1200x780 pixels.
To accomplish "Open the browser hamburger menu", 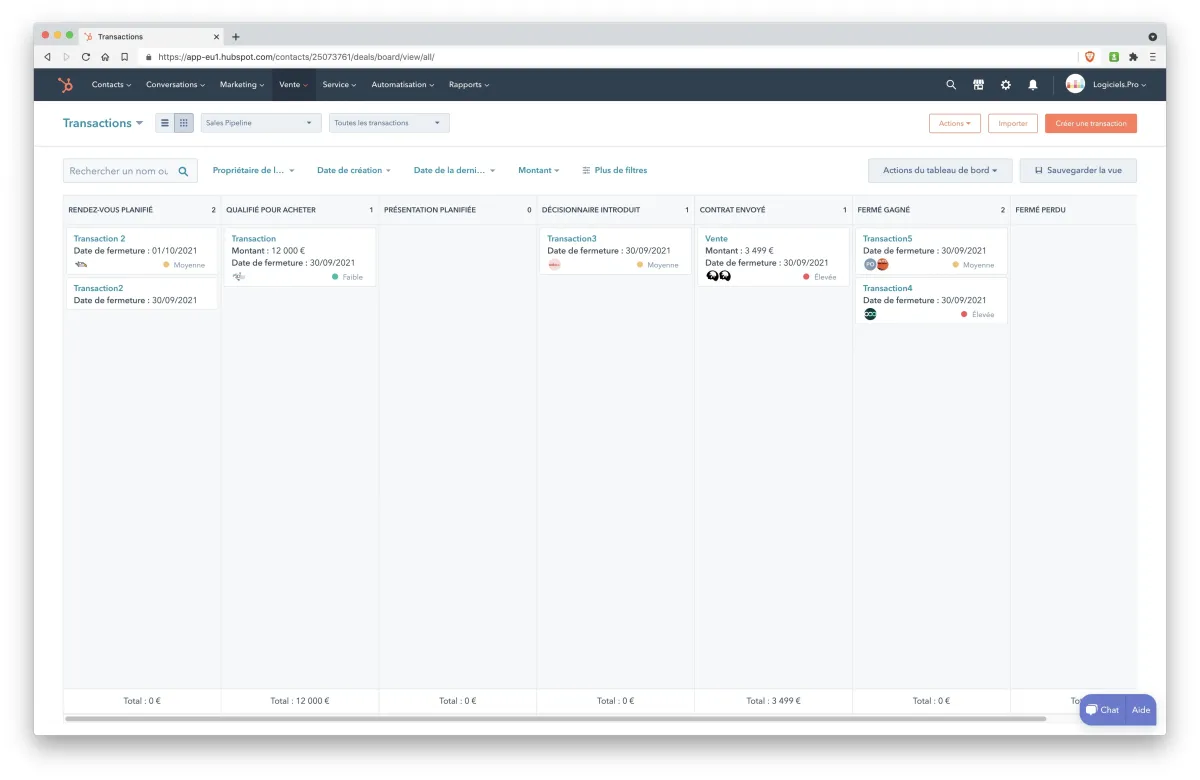I will coord(1153,57).
